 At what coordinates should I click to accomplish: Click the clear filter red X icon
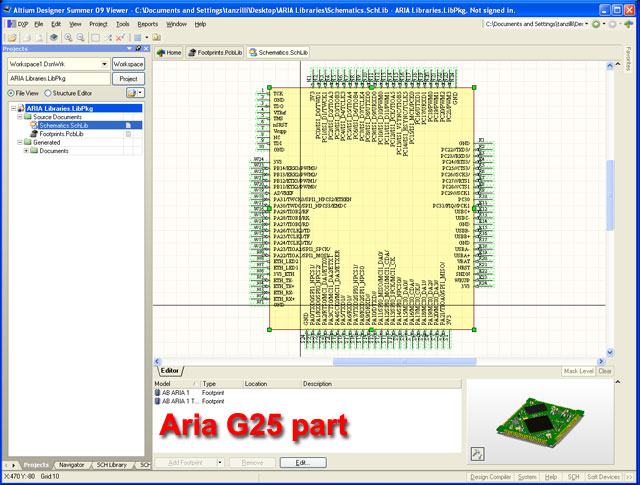(x=120, y=38)
